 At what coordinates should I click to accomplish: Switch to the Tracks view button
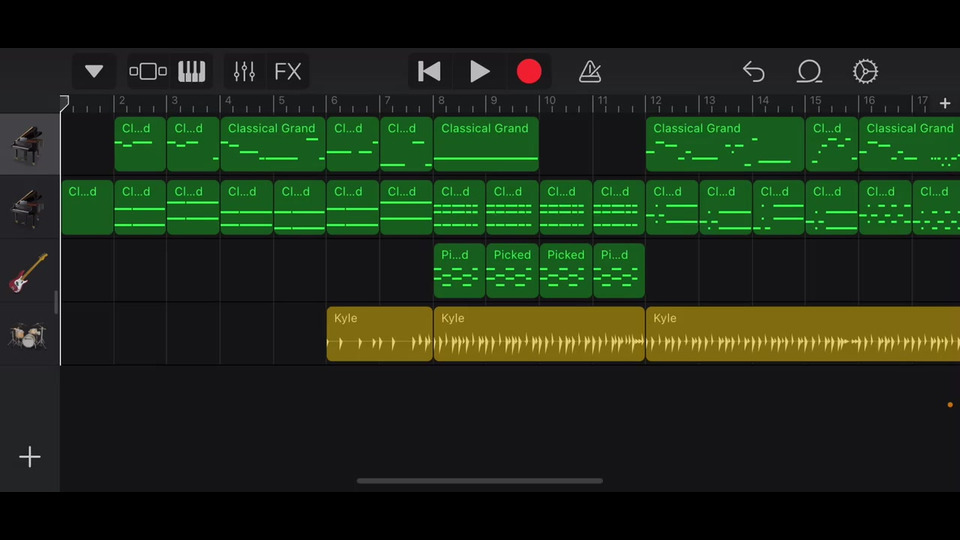coord(148,72)
